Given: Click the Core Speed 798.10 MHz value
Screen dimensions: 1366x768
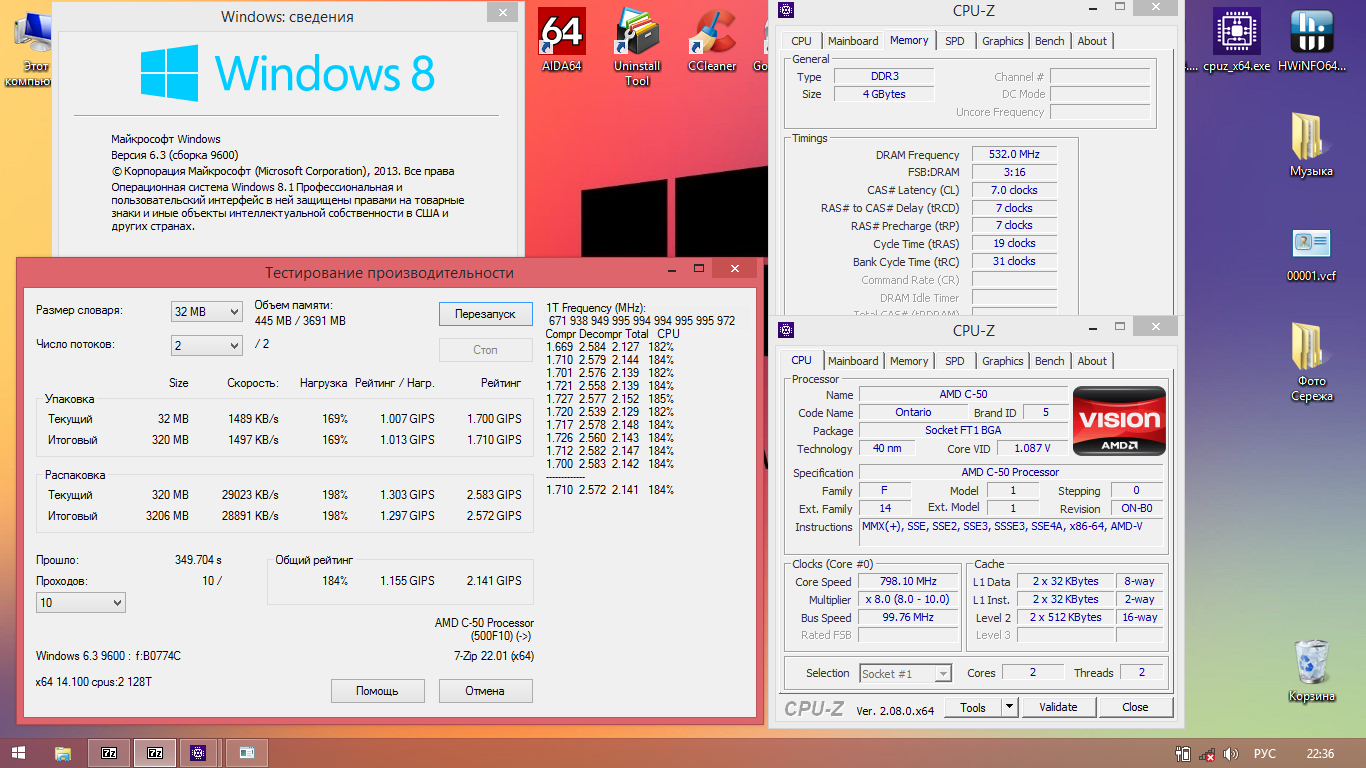Looking at the screenshot, I should click(908, 582).
